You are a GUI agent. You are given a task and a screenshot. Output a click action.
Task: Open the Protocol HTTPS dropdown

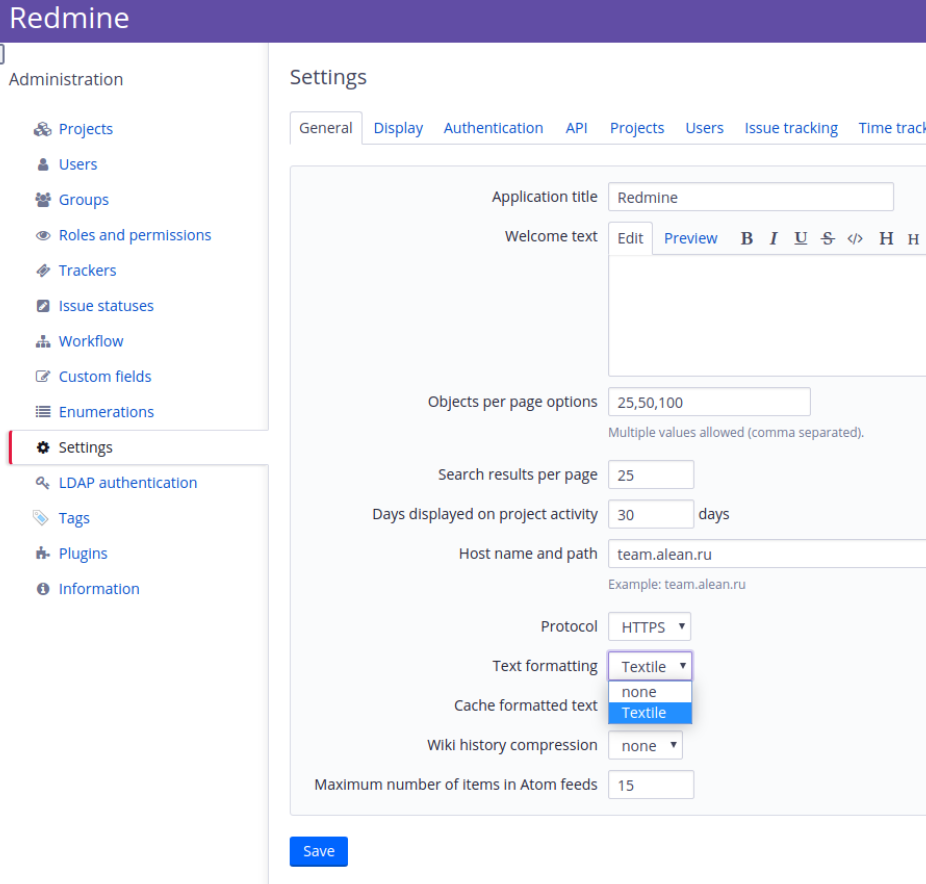point(649,627)
